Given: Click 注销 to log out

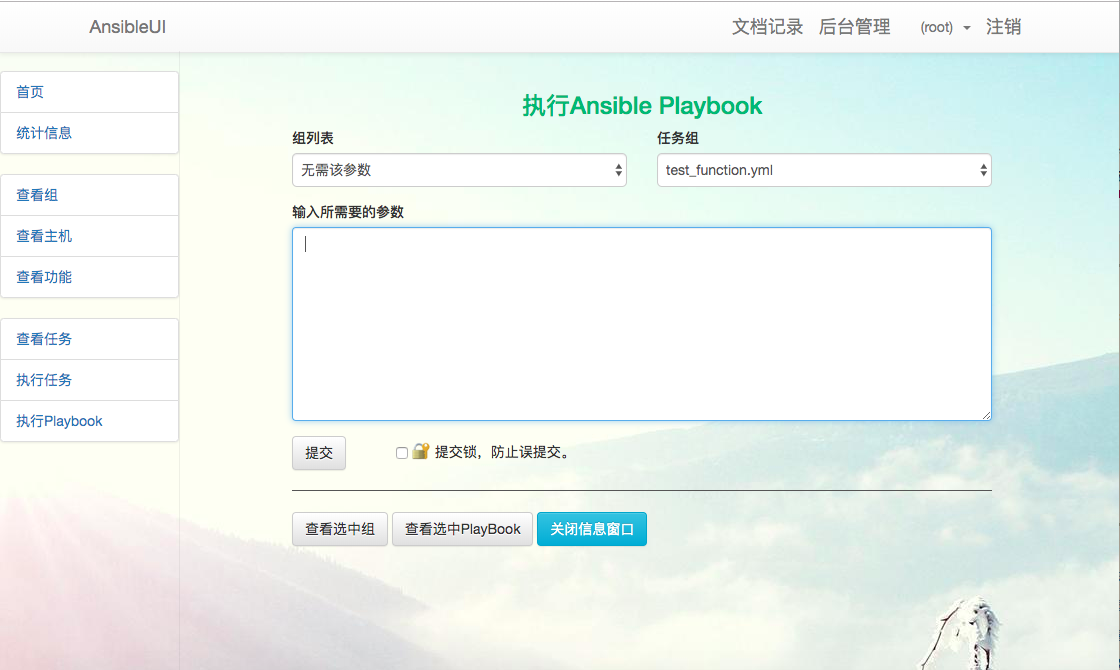Looking at the screenshot, I should click(x=1003, y=27).
